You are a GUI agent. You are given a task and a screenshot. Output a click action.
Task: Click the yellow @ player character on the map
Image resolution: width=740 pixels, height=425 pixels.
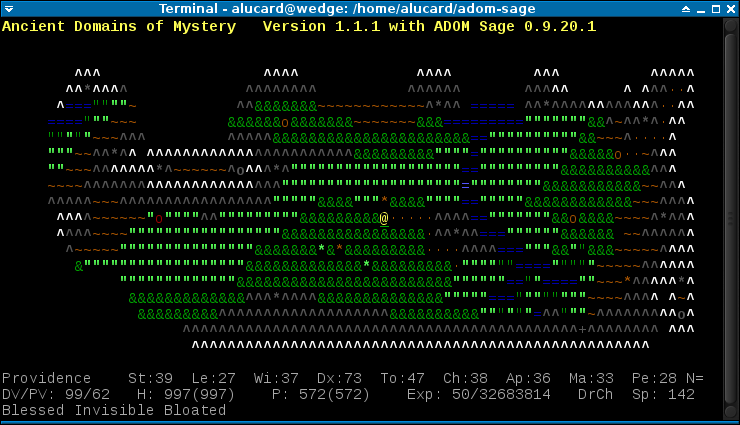384,218
